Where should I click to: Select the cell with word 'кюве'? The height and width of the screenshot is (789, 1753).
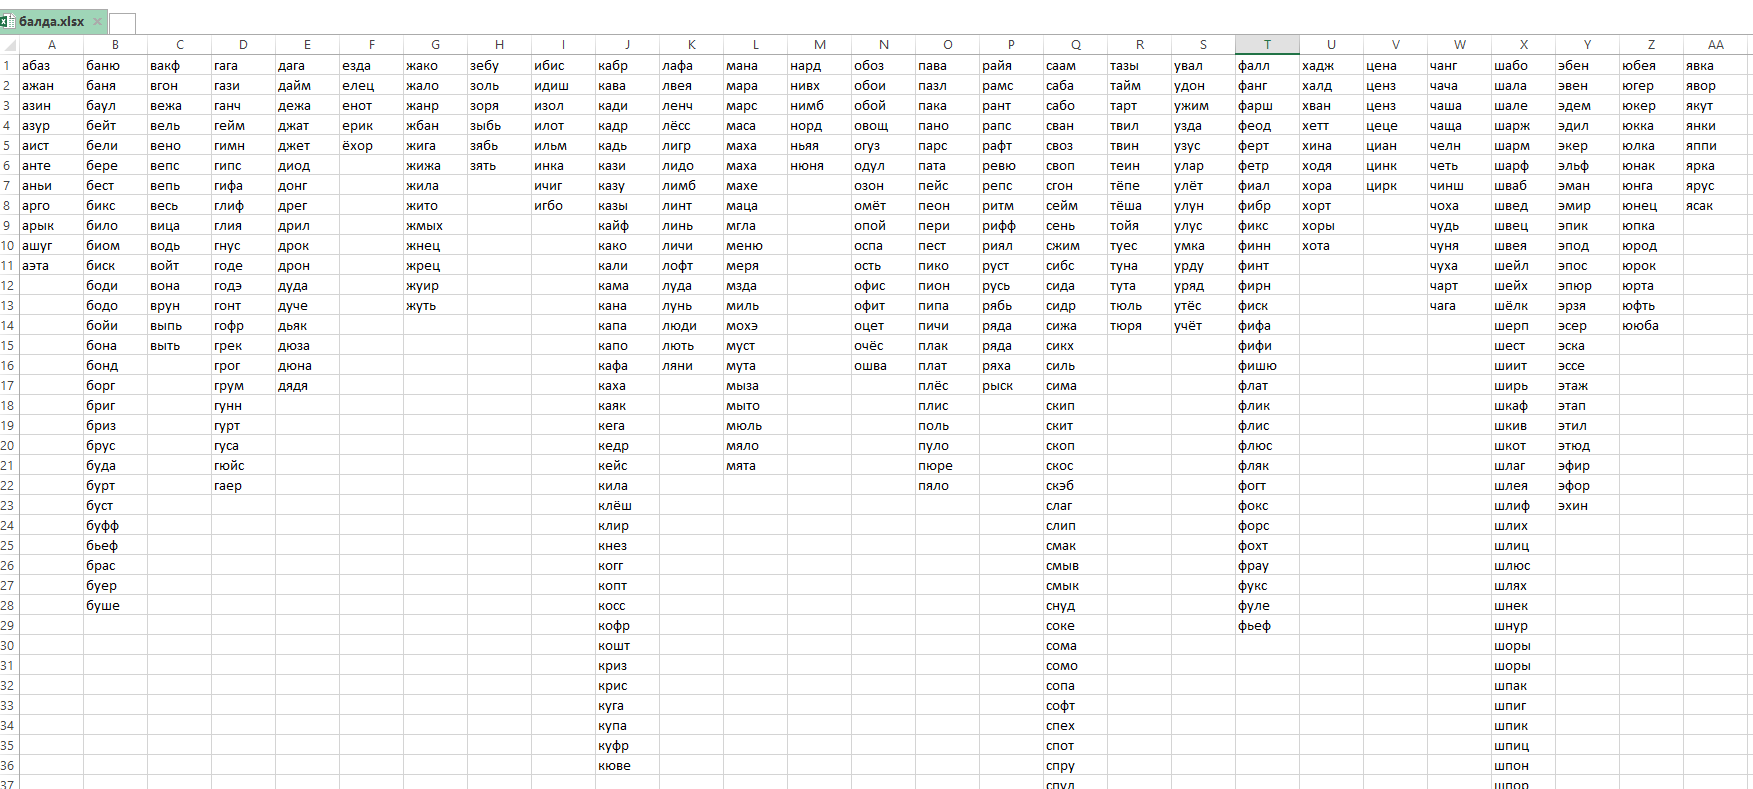(627, 766)
